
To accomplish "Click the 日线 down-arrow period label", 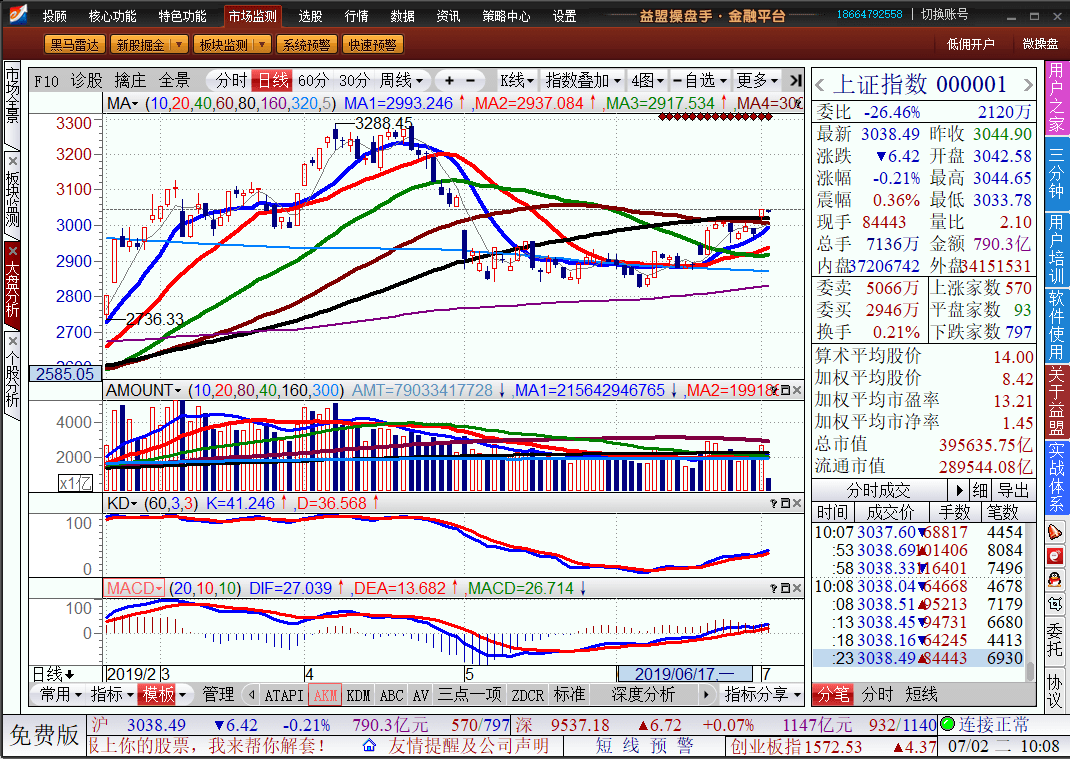I will tap(53, 674).
